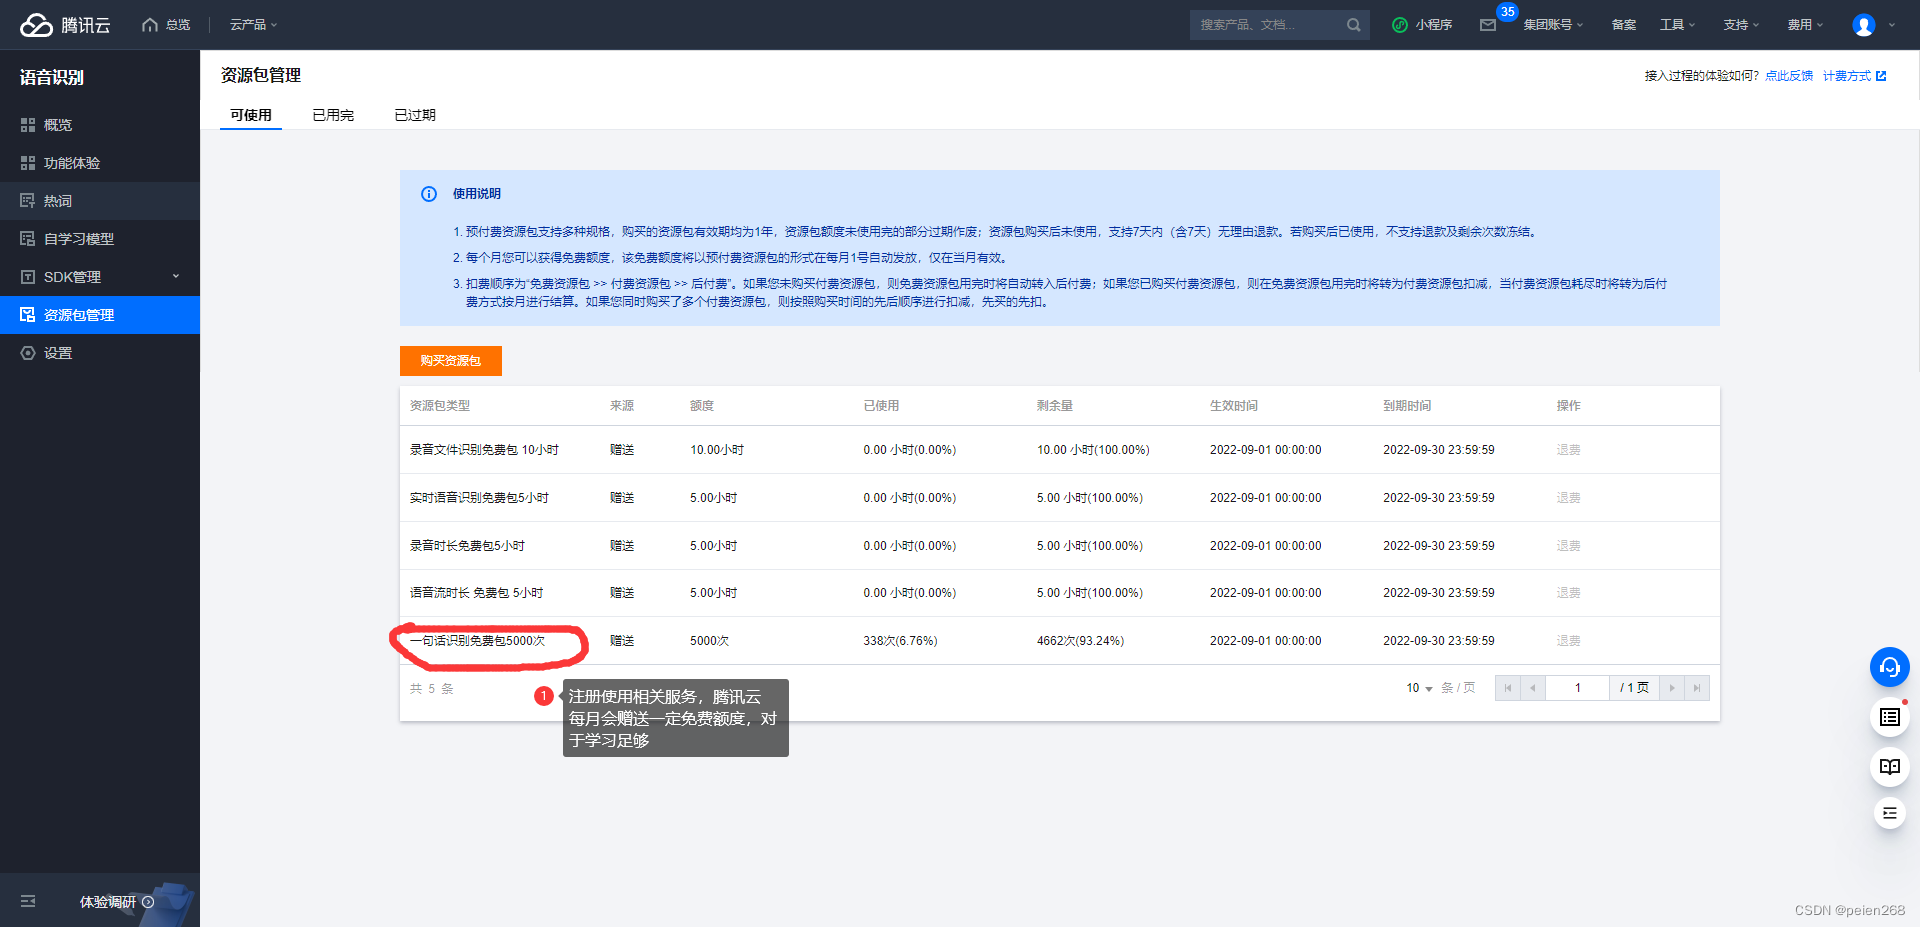1920x927 pixels.
Task: Open the 计费方式 link
Action: [x=1847, y=76]
